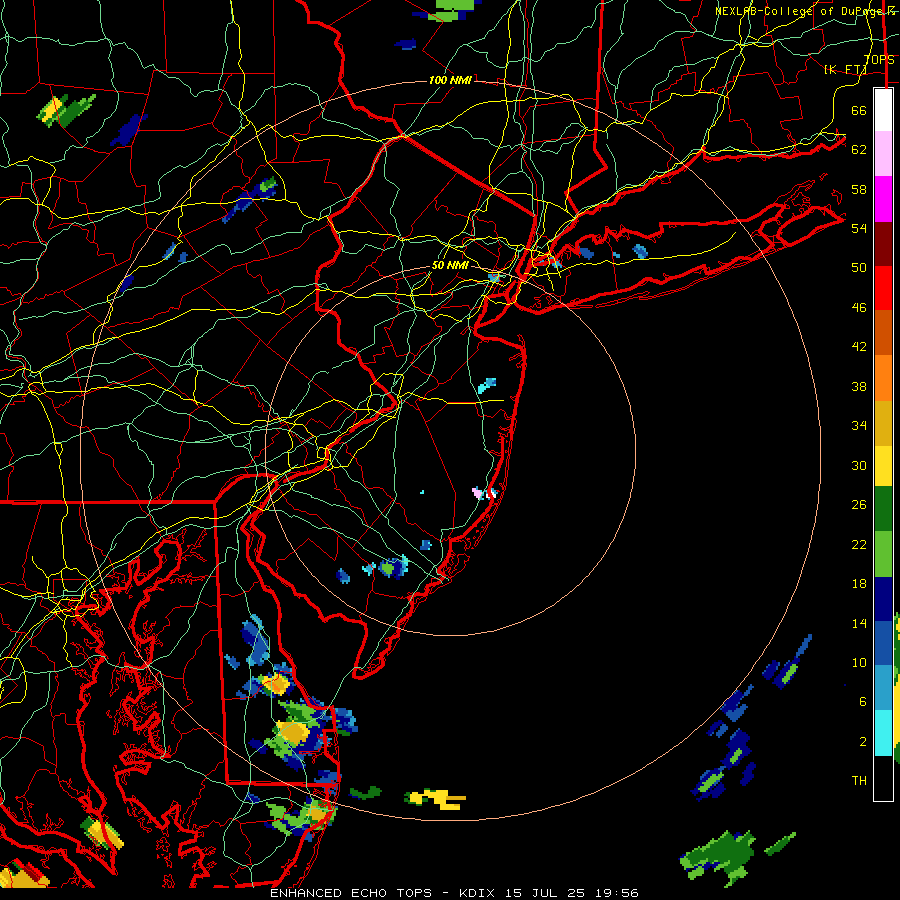Click the legend value "6"
Screen dimensions: 900x900
coord(862,702)
